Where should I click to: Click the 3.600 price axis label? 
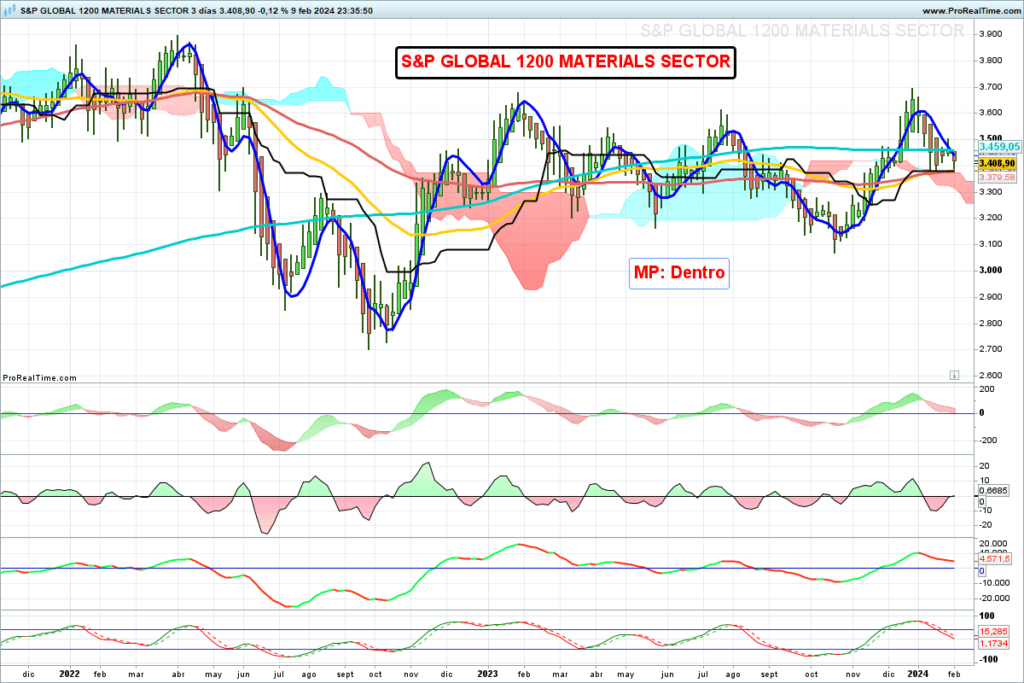991,112
